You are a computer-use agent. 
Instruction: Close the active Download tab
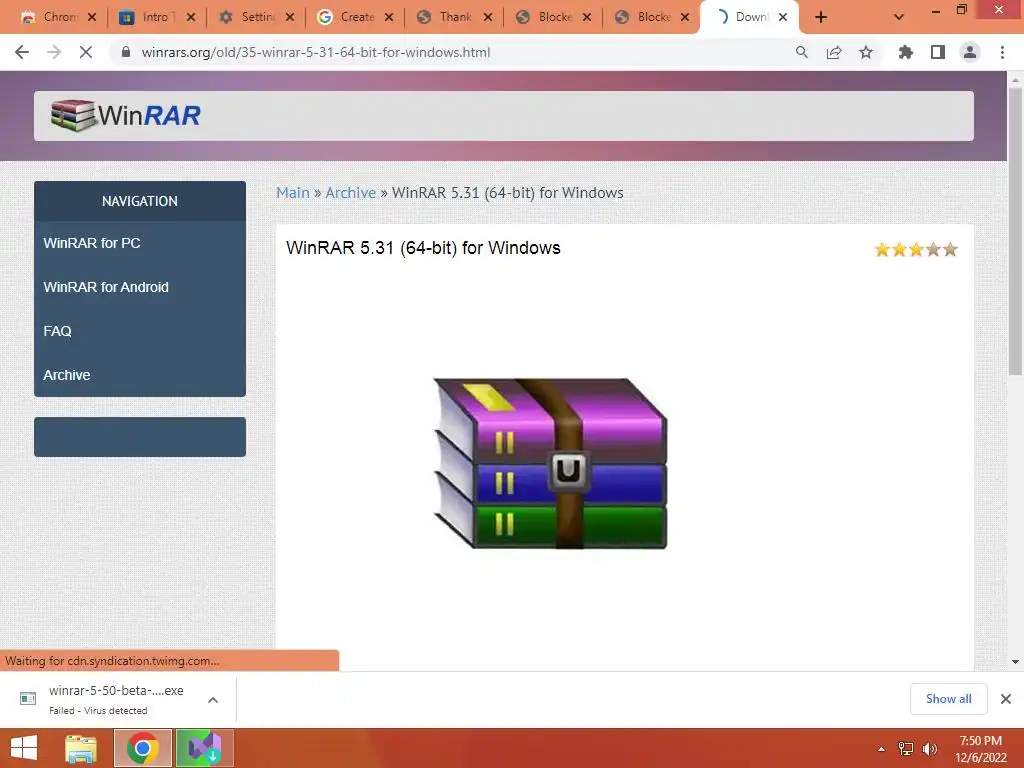(x=783, y=17)
